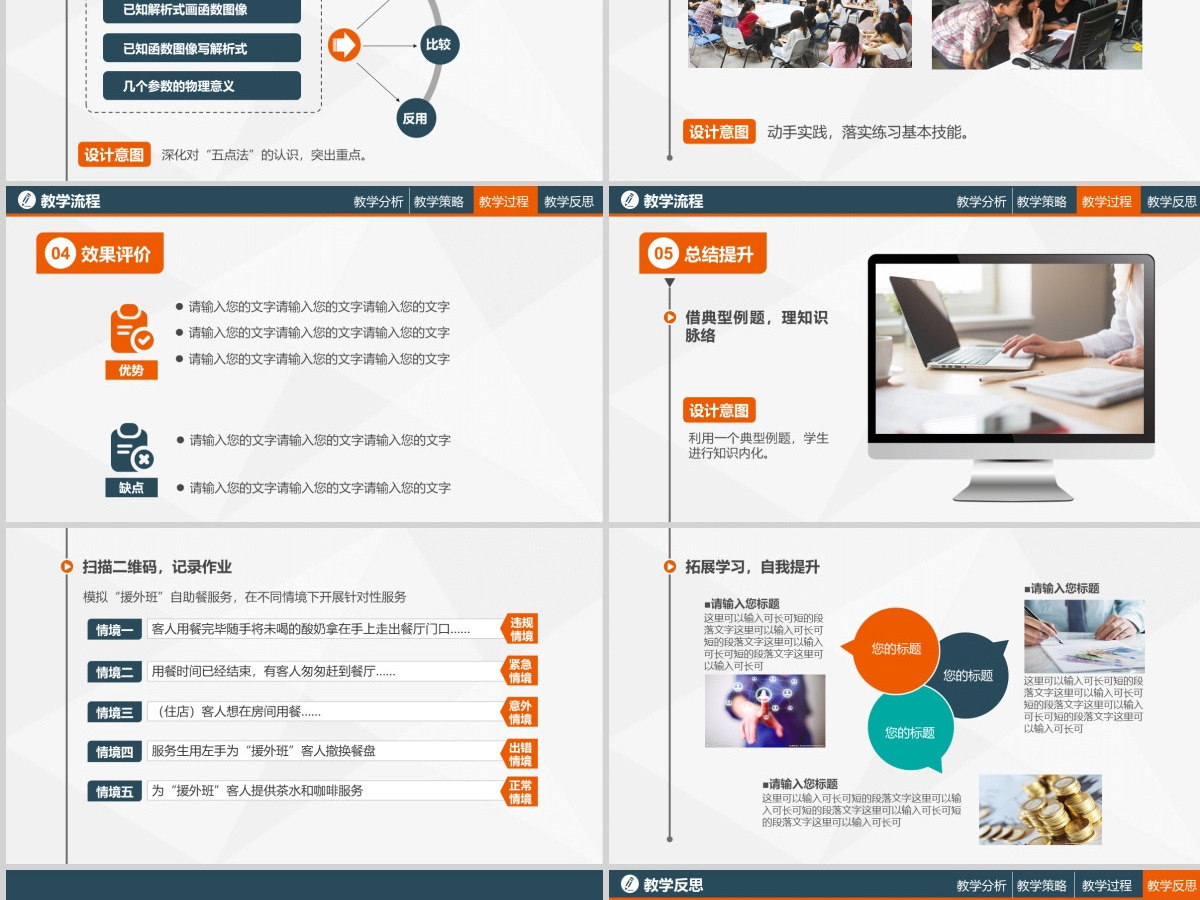The image size is (1200, 900).
Task: Click the 已知解析式画函数图像 button
Action: click(201, 10)
